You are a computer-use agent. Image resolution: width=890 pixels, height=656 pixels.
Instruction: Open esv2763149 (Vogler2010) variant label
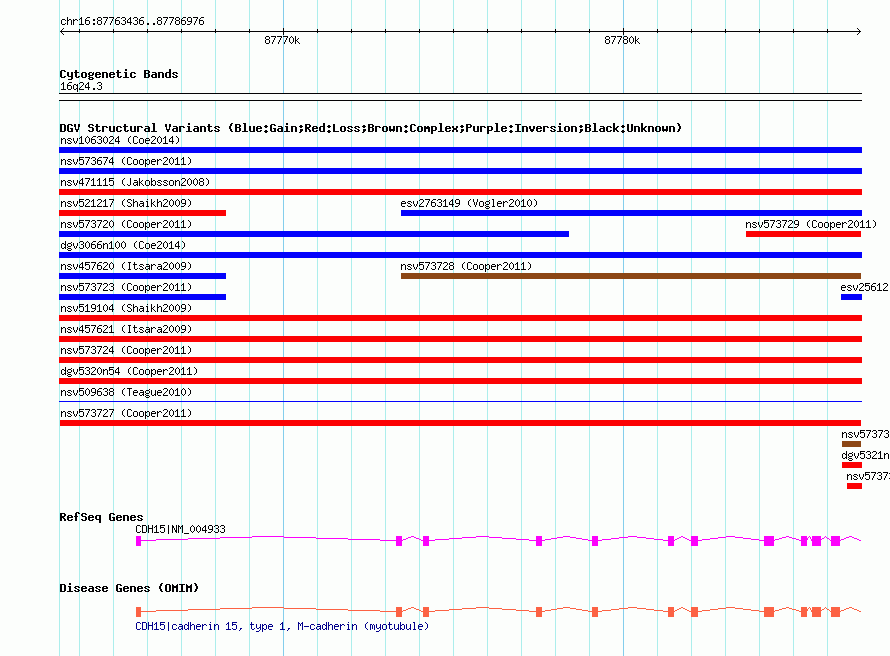click(x=469, y=203)
